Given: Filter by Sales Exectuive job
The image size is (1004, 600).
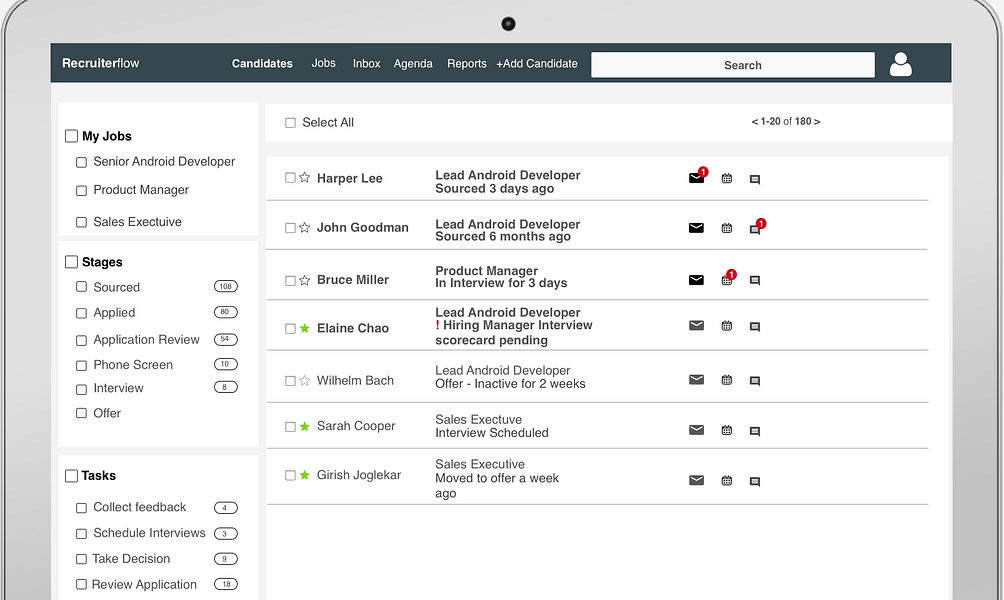Looking at the screenshot, I should (x=81, y=222).
